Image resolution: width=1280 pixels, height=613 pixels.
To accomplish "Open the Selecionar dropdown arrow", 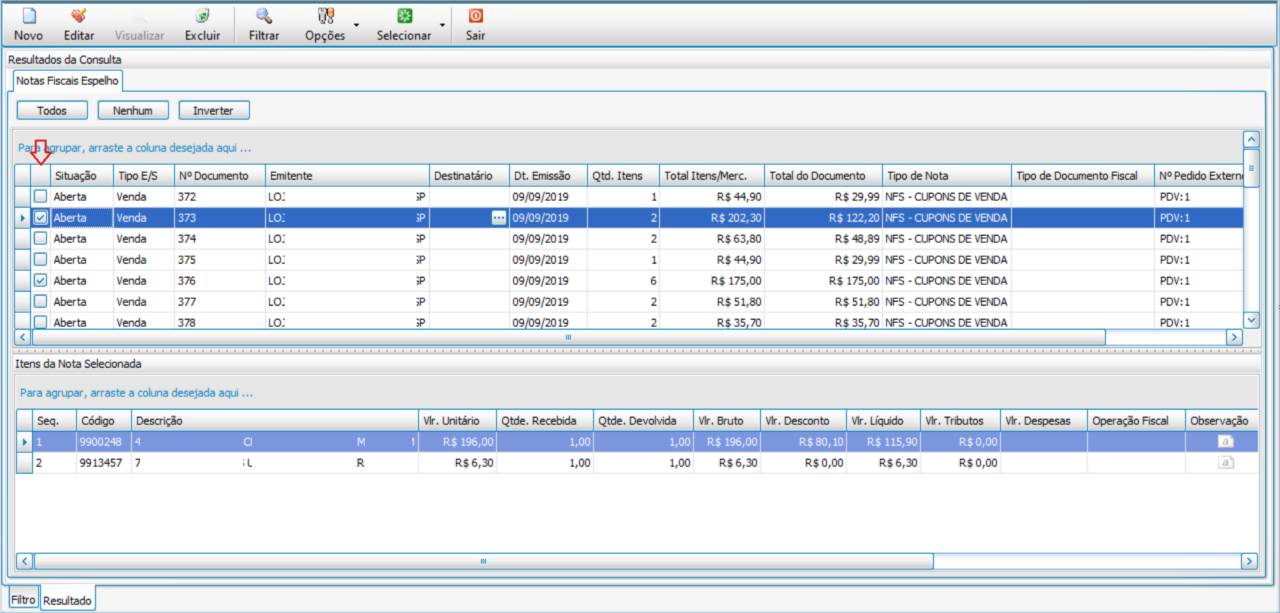I will coord(442,25).
